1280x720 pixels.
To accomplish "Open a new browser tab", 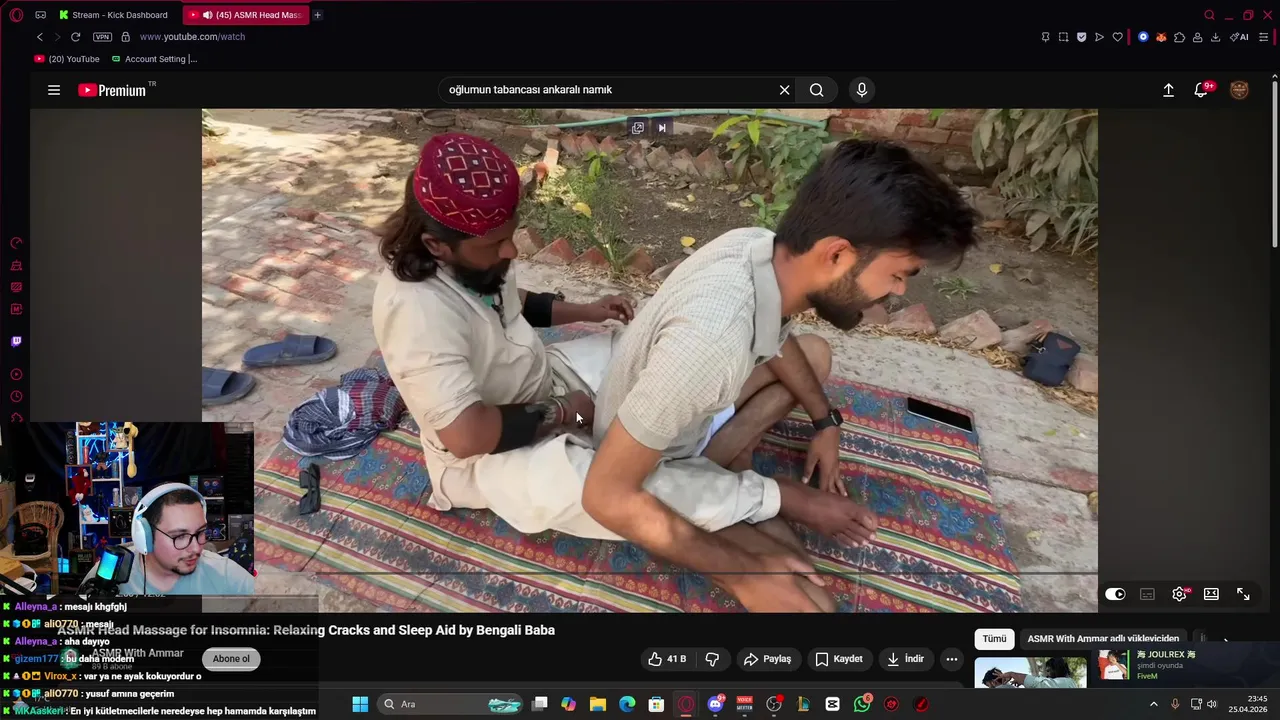I will tap(318, 15).
